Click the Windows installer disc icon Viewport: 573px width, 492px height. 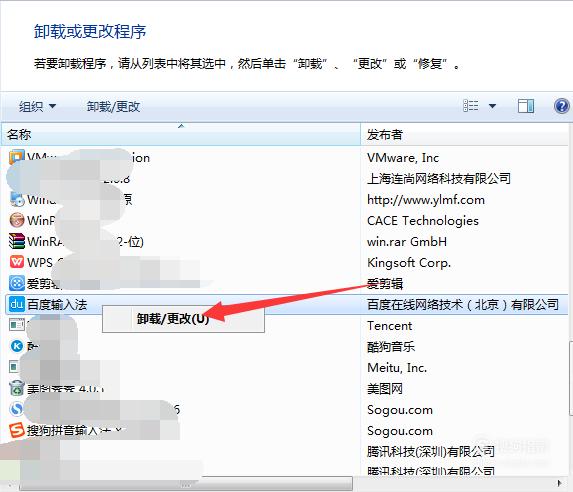click(x=17, y=199)
